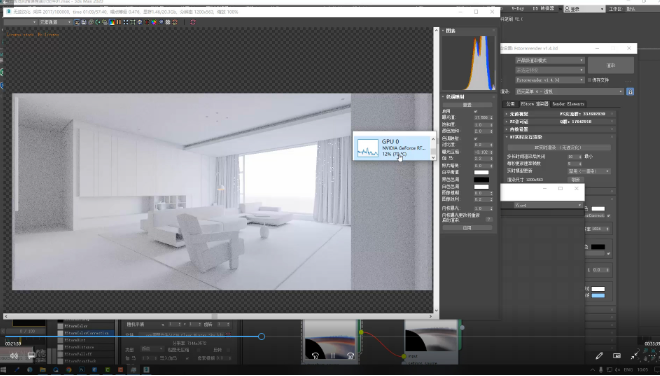Toggle the first checkbox in color mapping panel
The width and height of the screenshot is (660, 376).
476,111
